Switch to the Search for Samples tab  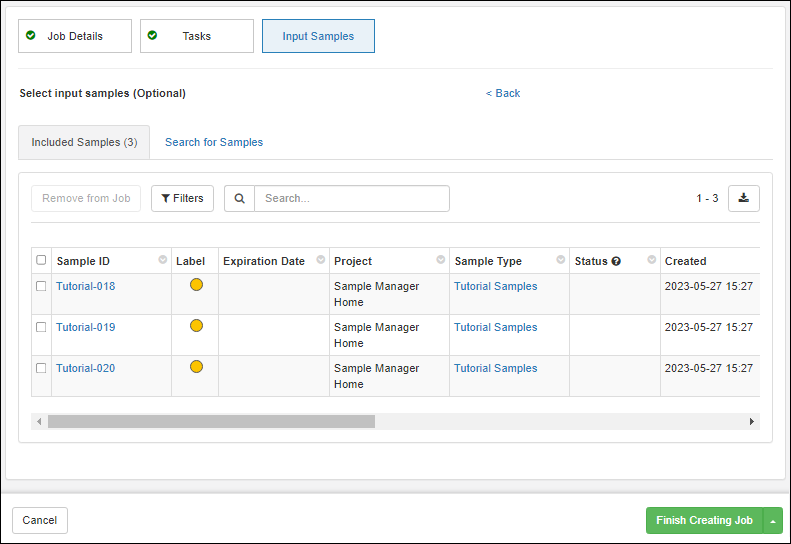(x=214, y=142)
